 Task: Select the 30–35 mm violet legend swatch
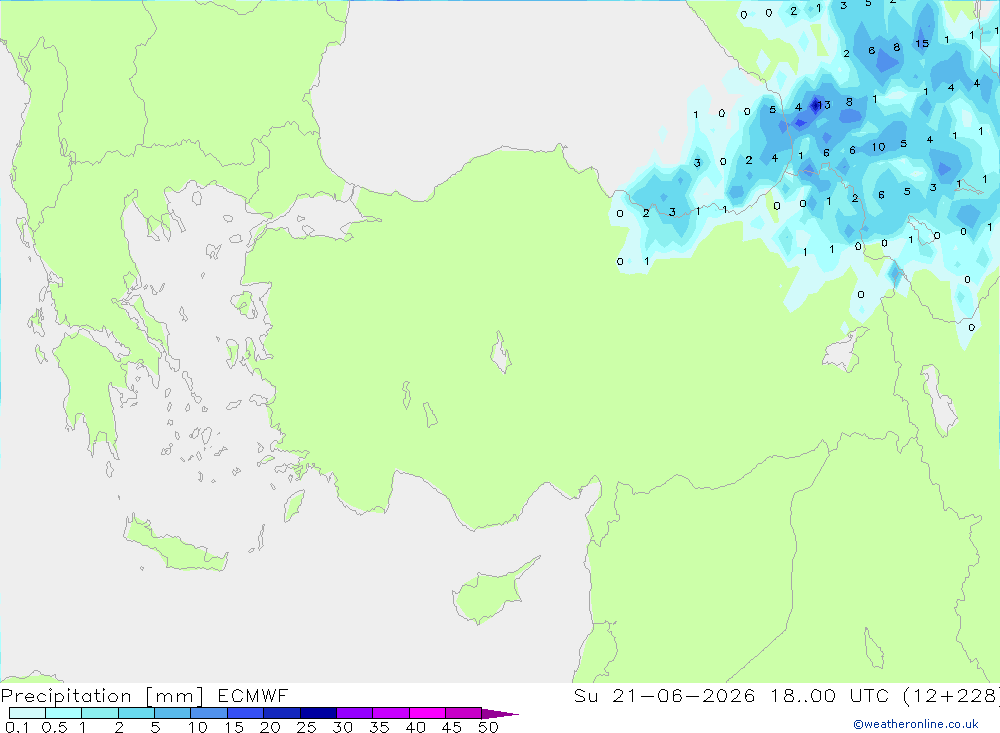[354, 713]
